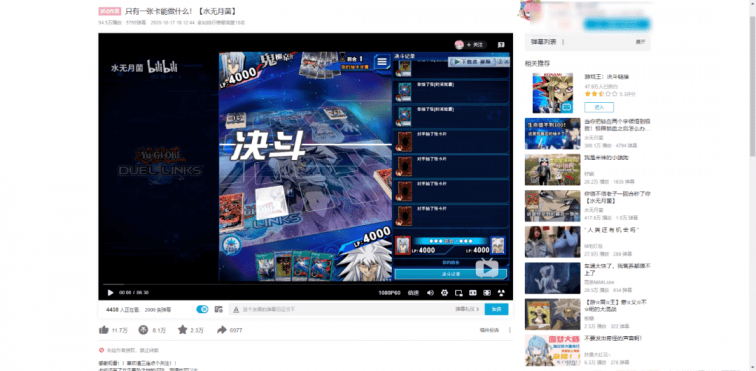Switch to wide screen mode icon
This screenshot has height=371, width=756.
pos(473,293)
